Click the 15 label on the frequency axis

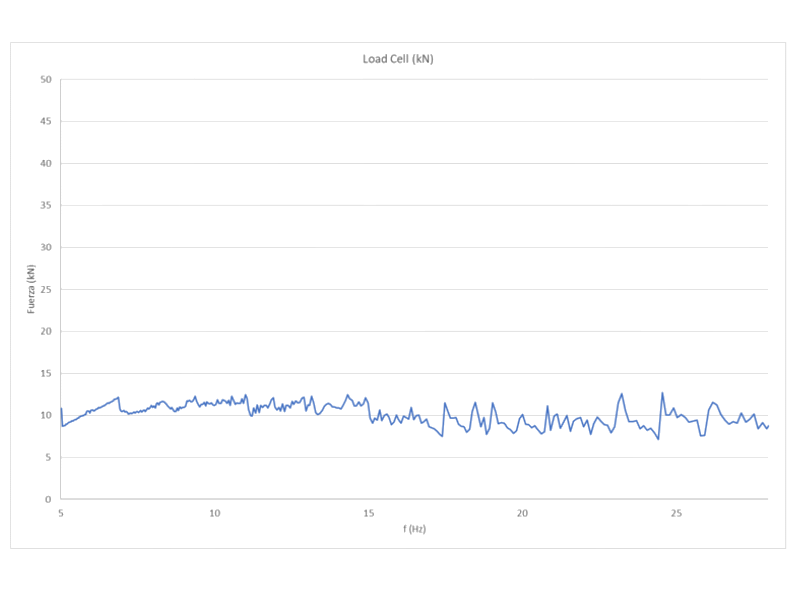click(368, 513)
